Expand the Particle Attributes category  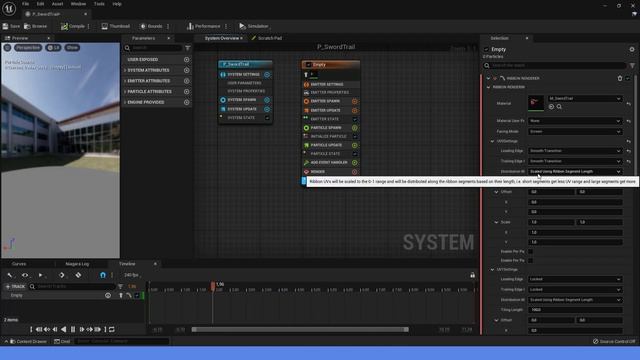pyautogui.click(x=125, y=91)
